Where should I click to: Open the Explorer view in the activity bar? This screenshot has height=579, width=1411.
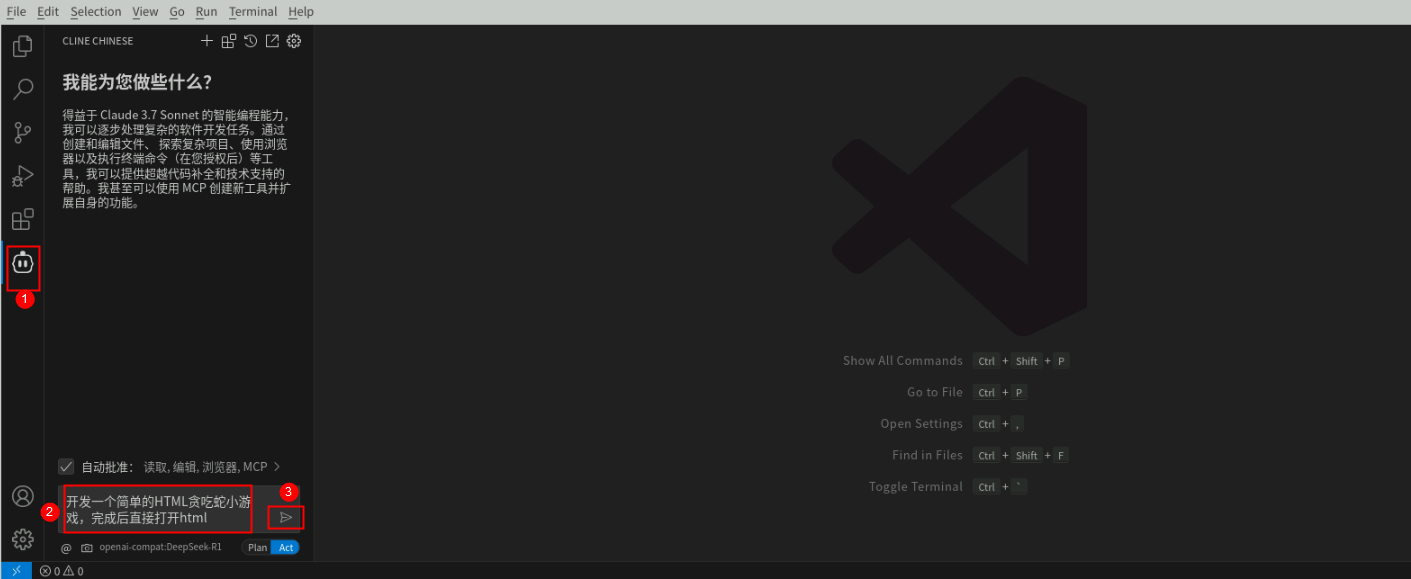point(22,46)
